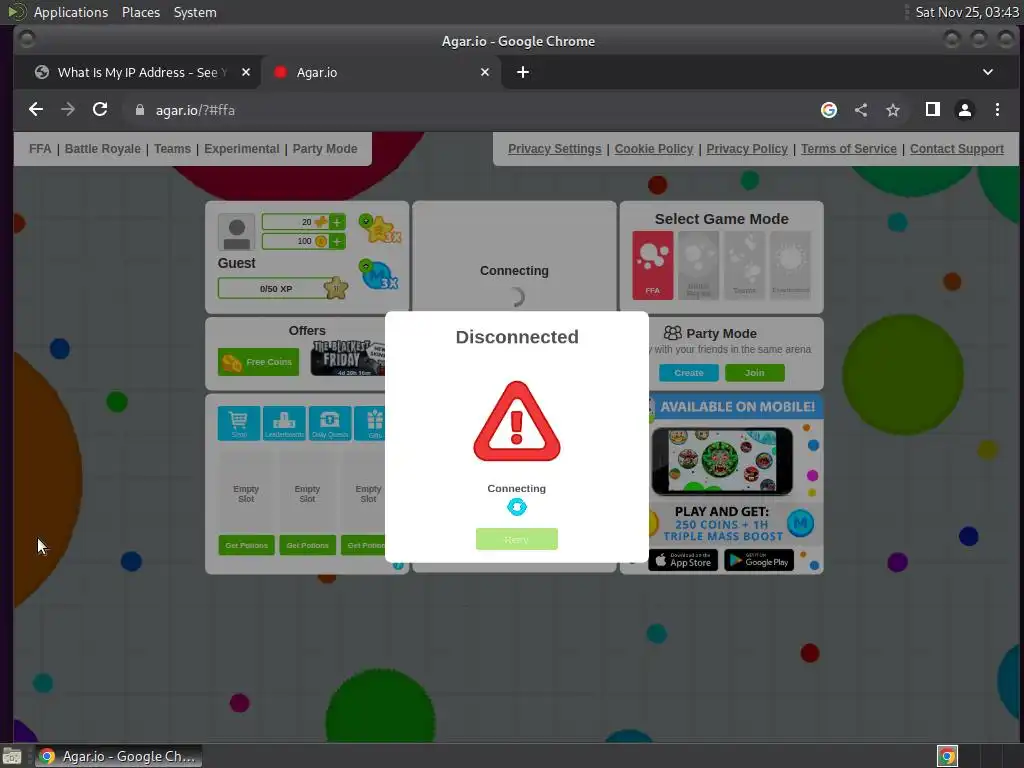Select FFA game mode tile
The image size is (1024, 768).
click(652, 265)
